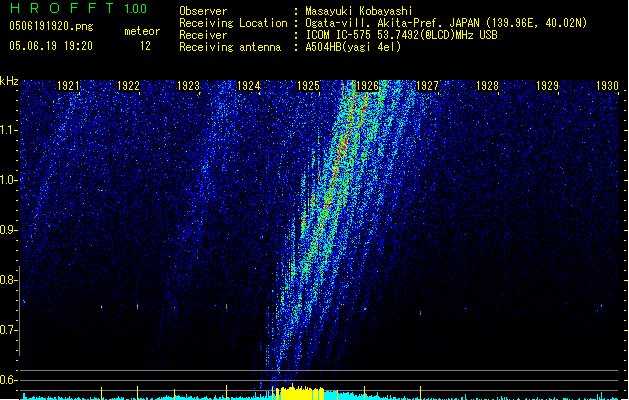Click the 0.7 kHz frequency tick label

[8, 330]
